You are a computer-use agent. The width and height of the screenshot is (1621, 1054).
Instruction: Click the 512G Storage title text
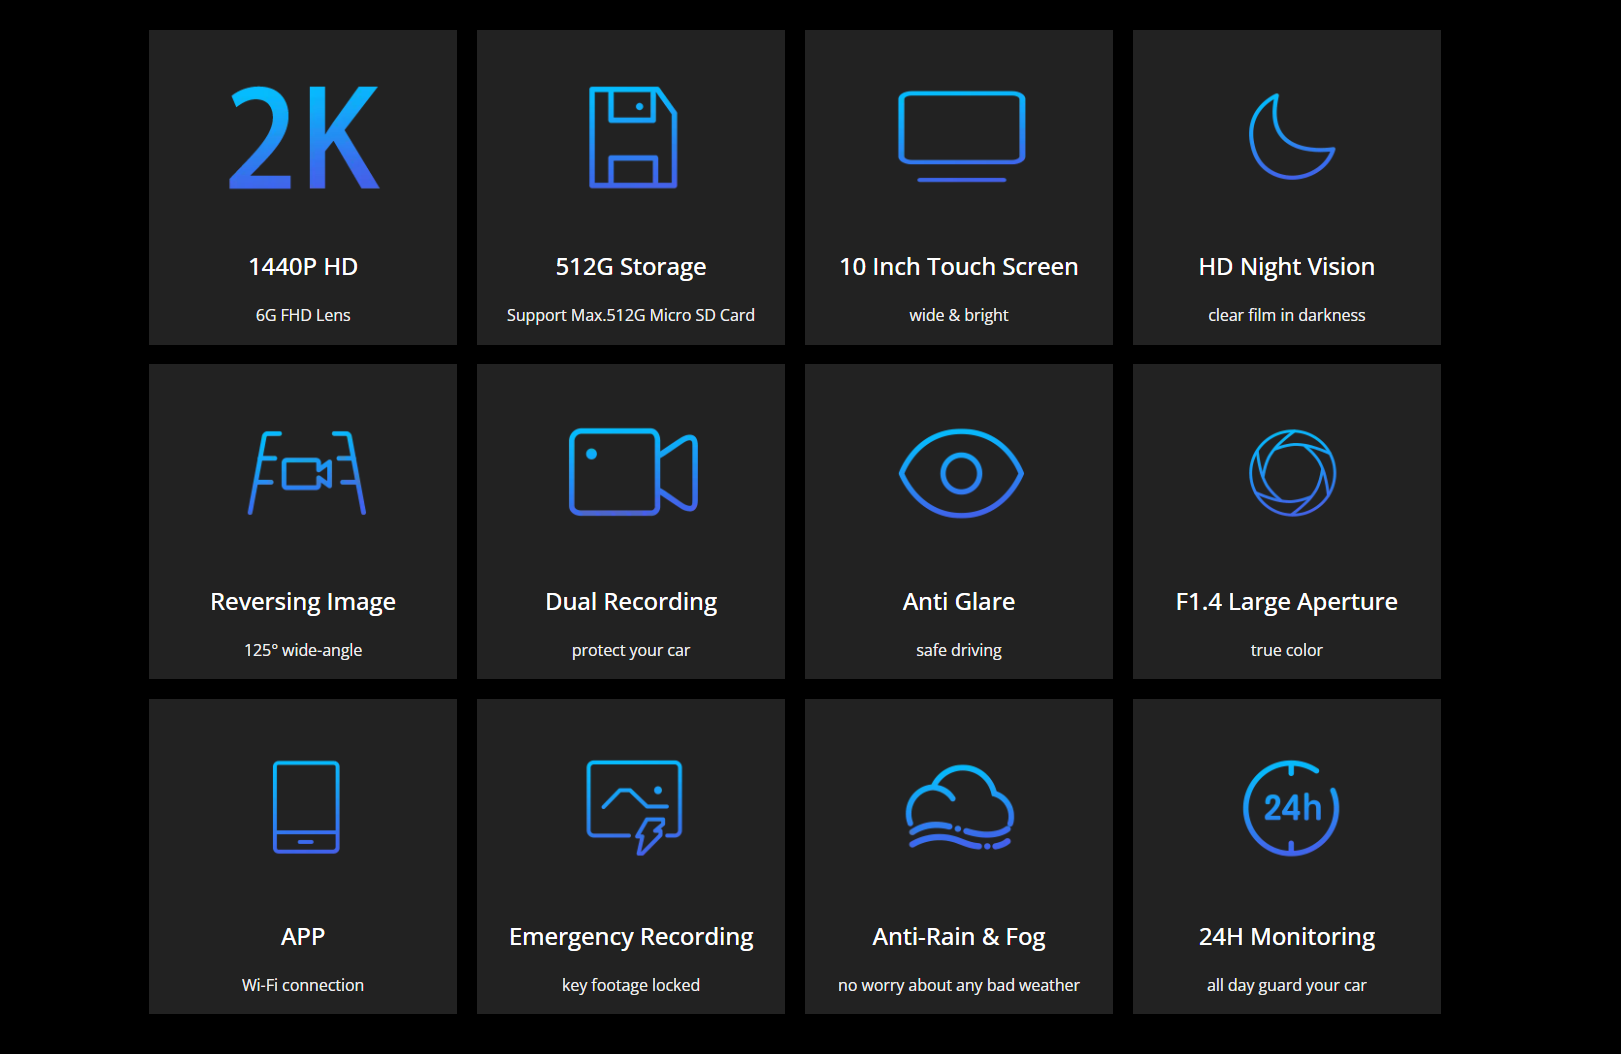click(631, 267)
